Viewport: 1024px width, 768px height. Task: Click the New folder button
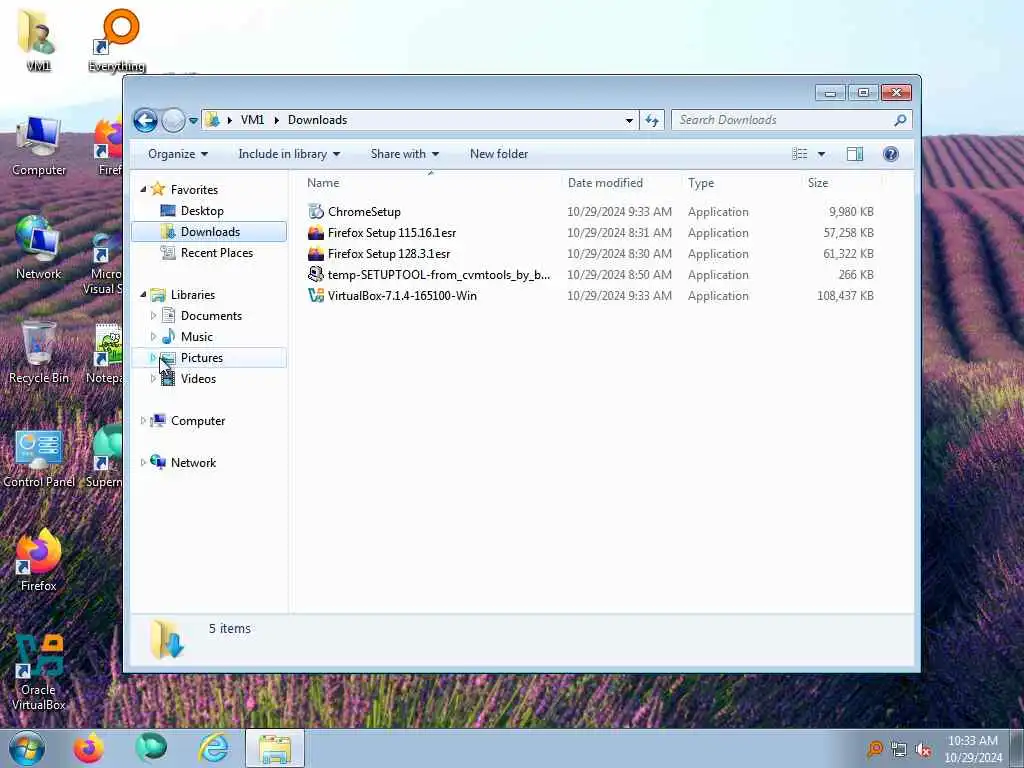pos(499,154)
